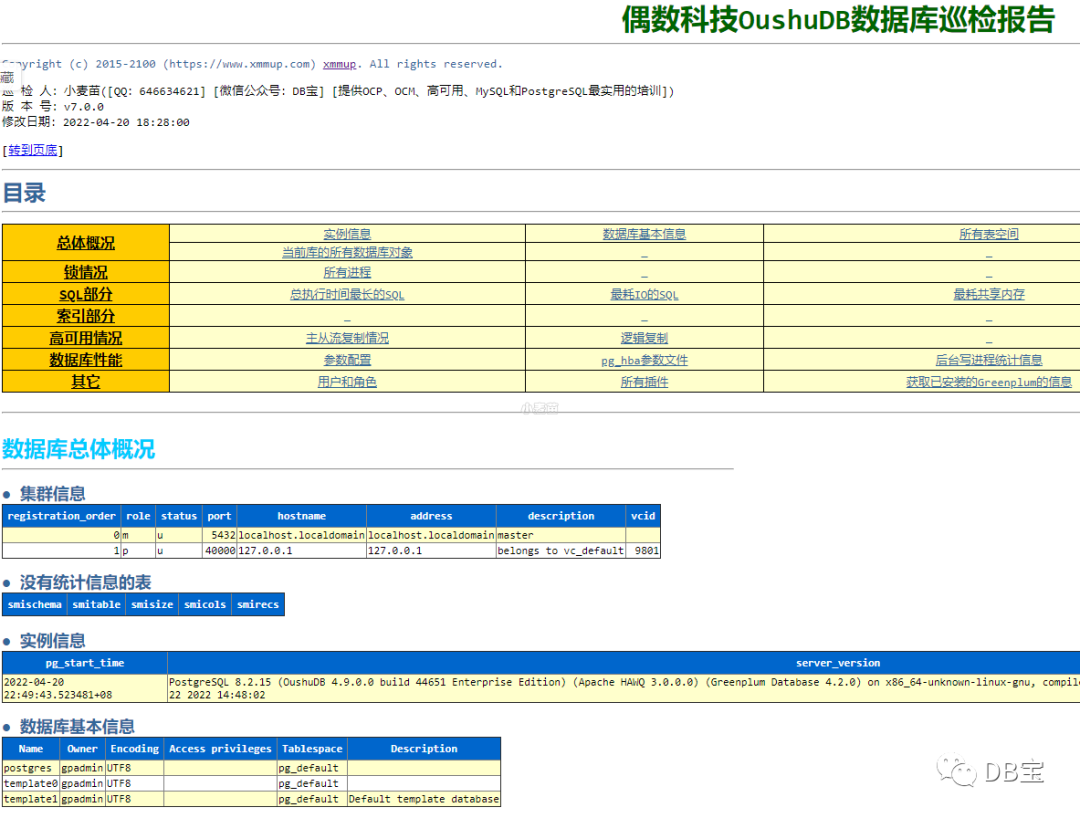Click the role column header
Viewport: 1080px width, 818px height.
[x=138, y=516]
